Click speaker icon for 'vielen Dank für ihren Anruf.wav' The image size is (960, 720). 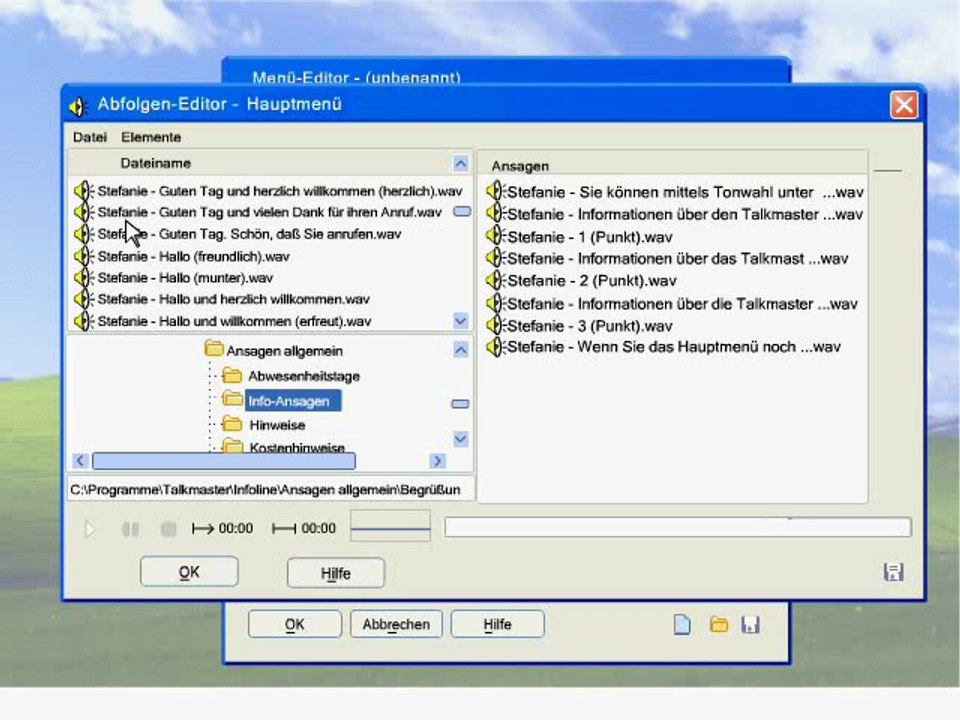click(83, 212)
